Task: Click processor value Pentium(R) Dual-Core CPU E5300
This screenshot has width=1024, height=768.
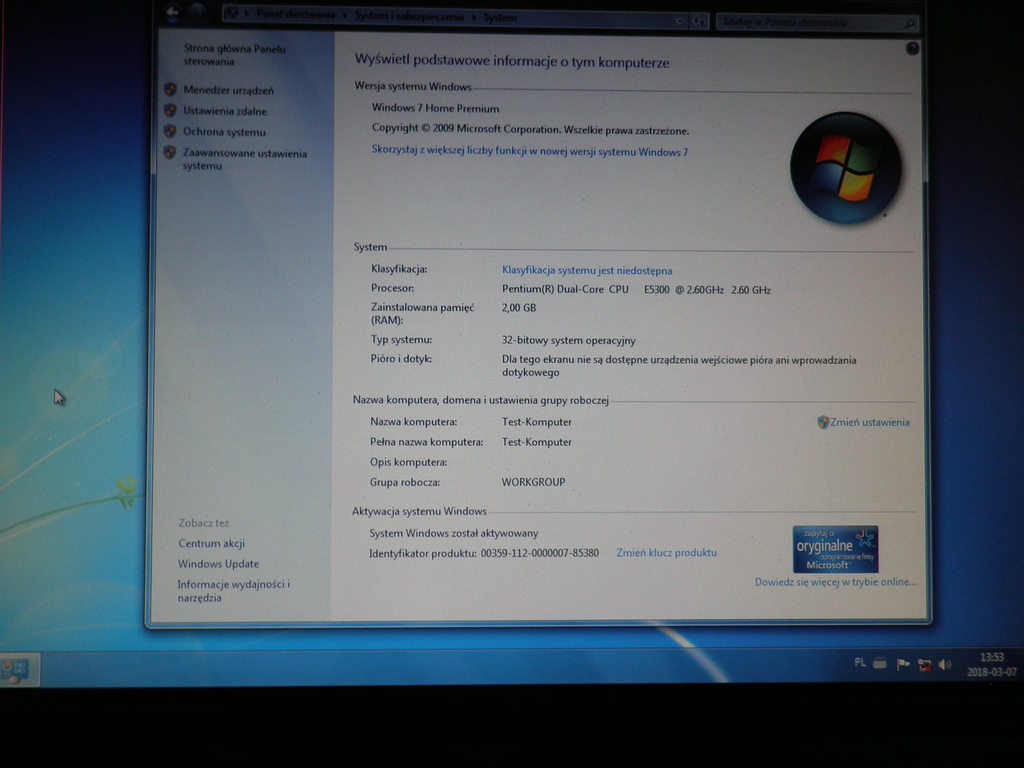Action: 636,289
